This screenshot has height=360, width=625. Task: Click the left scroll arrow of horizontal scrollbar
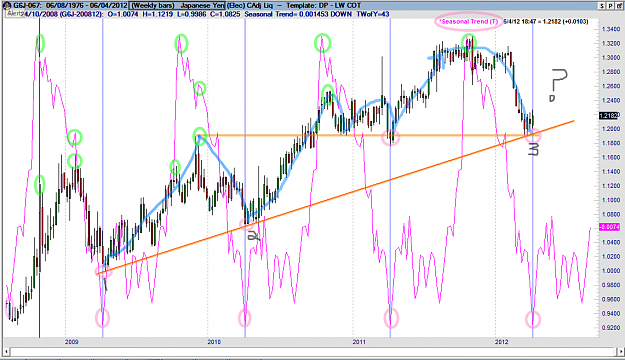point(6,352)
